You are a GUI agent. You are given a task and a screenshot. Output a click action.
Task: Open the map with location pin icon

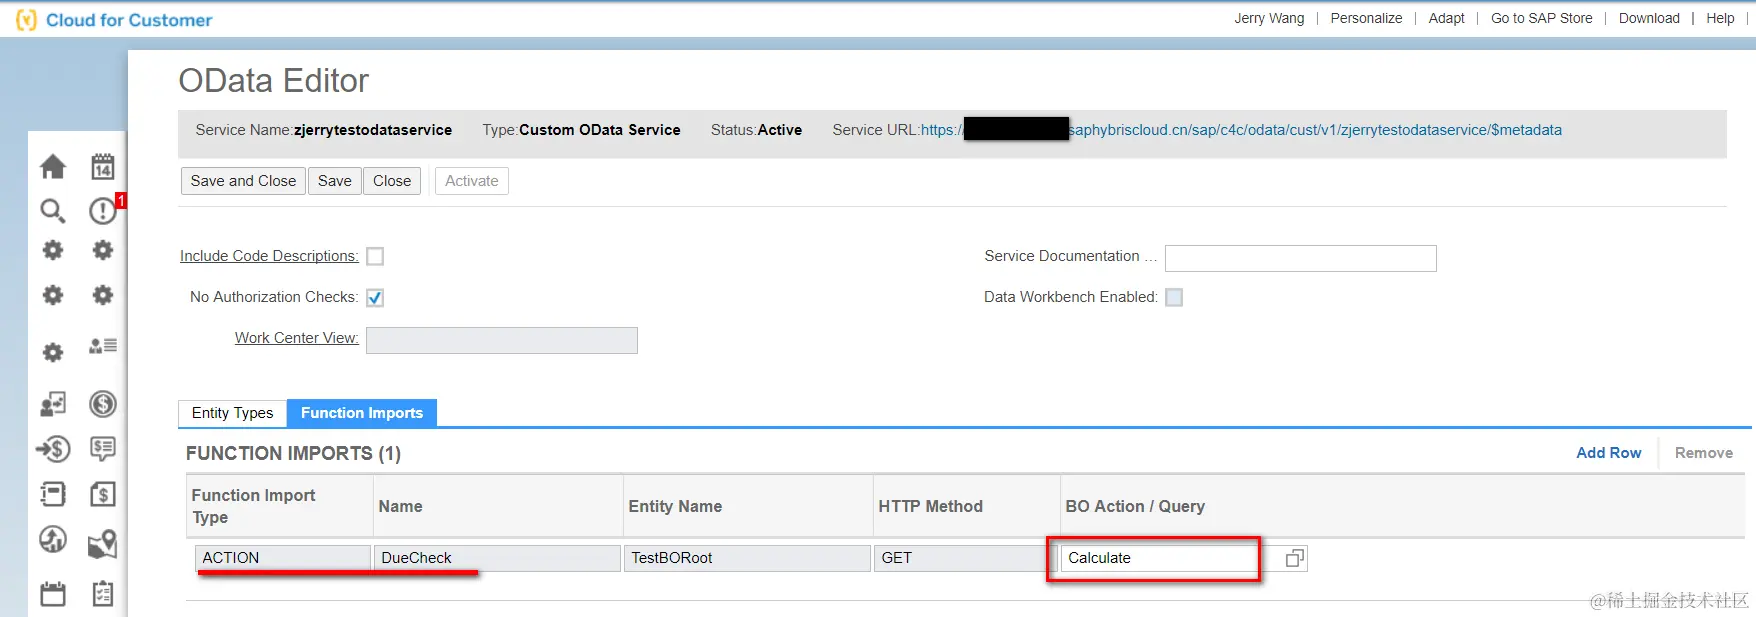point(103,543)
